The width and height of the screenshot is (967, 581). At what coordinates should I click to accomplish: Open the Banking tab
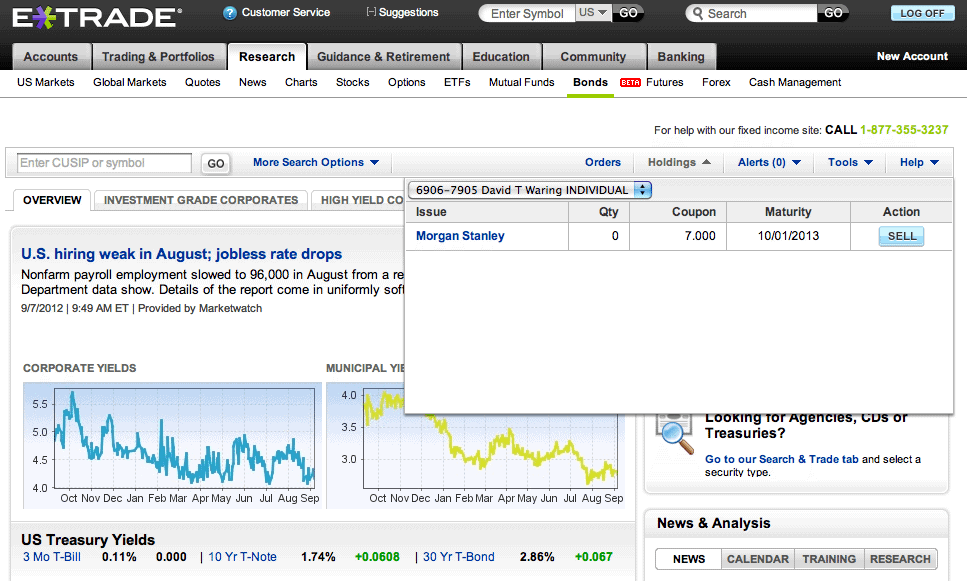(681, 57)
